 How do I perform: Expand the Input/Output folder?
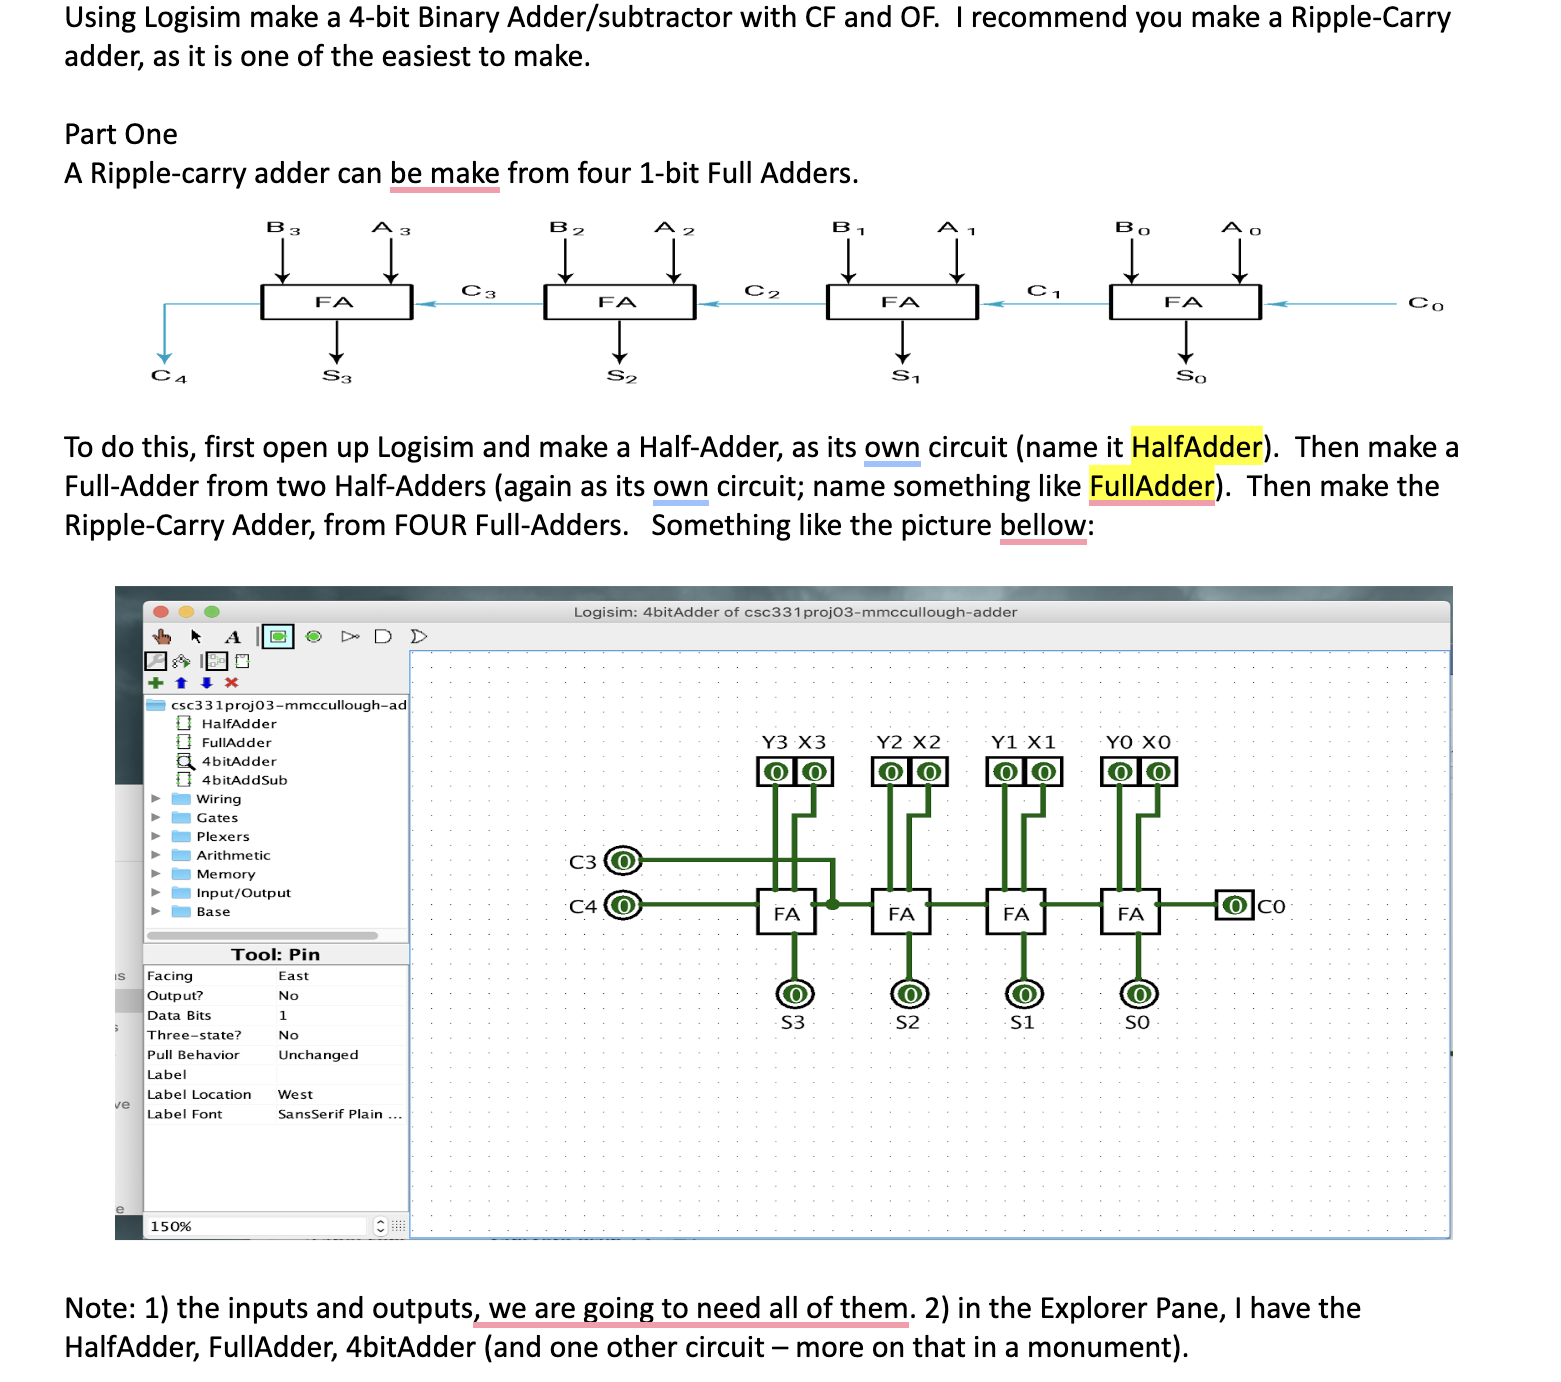[x=156, y=892]
